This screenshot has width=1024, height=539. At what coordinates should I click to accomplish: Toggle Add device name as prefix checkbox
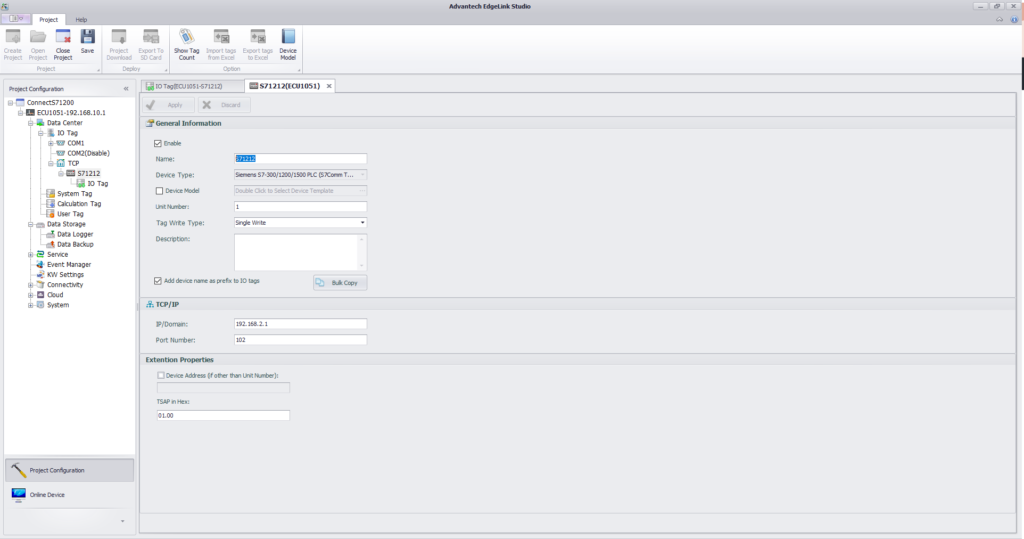click(157, 281)
